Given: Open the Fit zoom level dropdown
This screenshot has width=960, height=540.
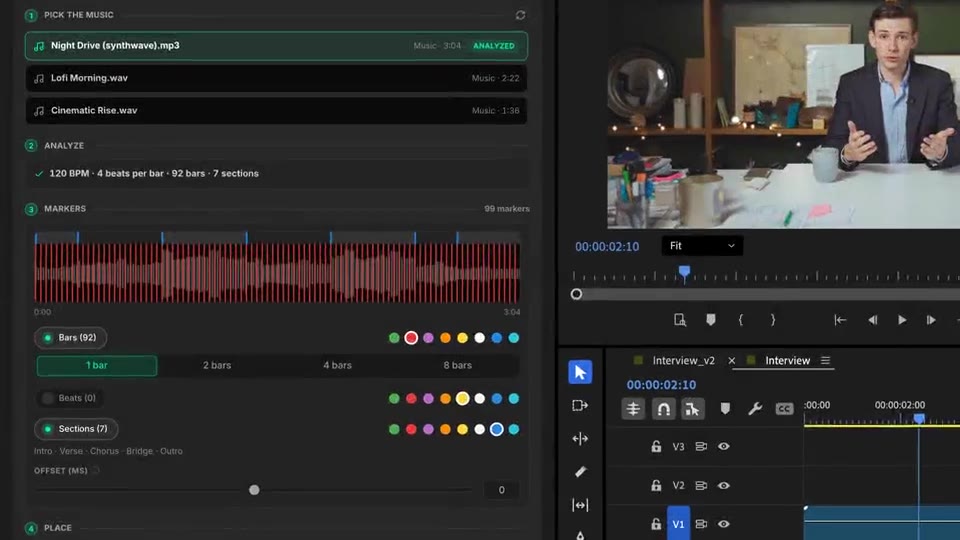Looking at the screenshot, I should click(702, 246).
